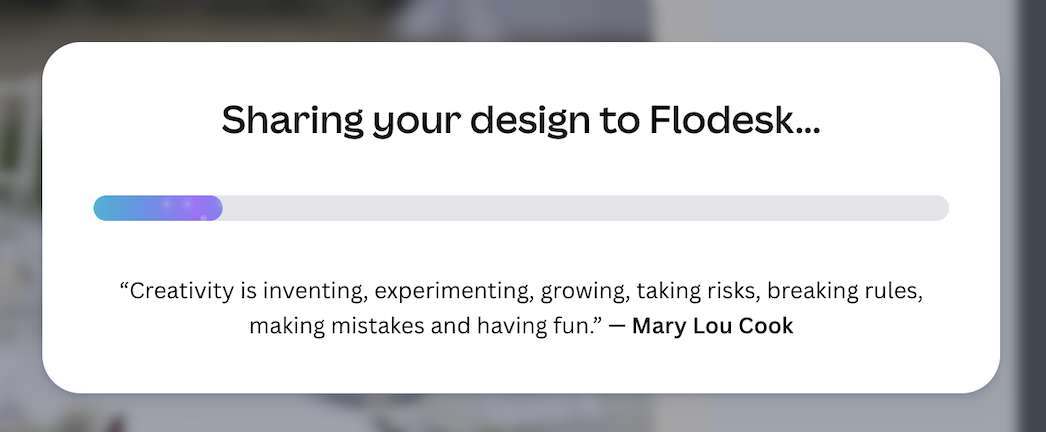Image resolution: width=1046 pixels, height=432 pixels.
Task: Click the blue start of the progress fill
Action: click(108, 208)
